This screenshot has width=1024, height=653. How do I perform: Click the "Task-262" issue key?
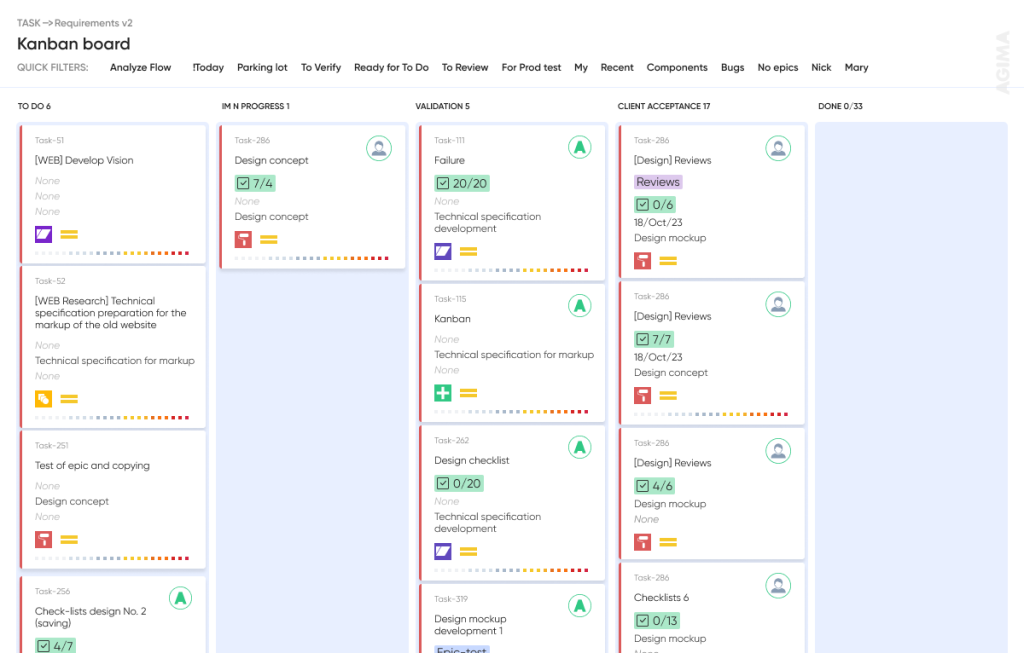pyautogui.click(x=451, y=440)
